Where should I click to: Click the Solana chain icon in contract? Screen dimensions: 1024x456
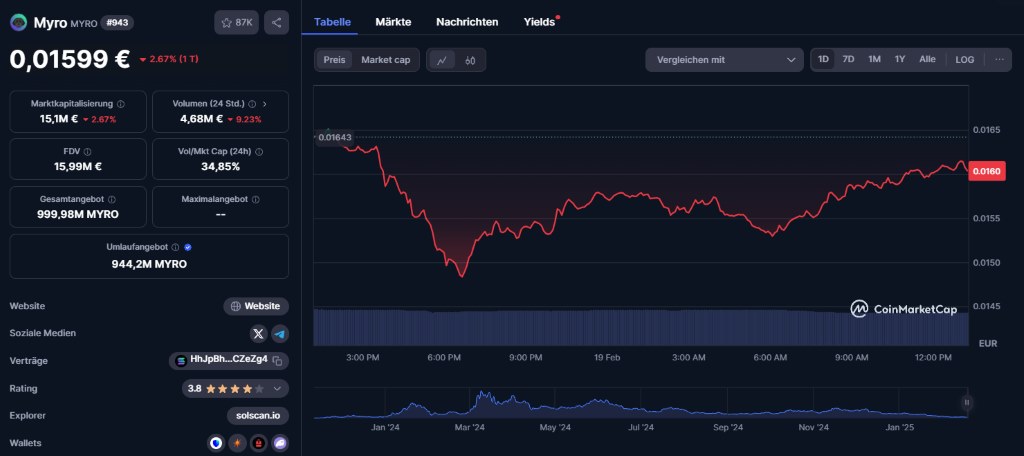click(181, 361)
